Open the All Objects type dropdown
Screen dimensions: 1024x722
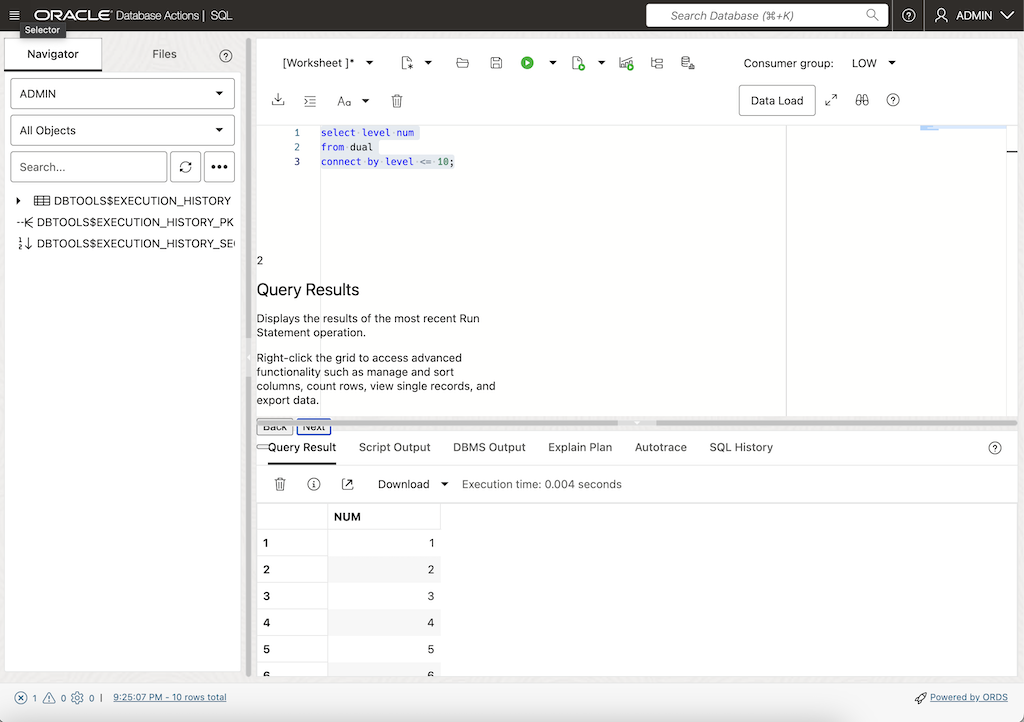click(x=123, y=131)
